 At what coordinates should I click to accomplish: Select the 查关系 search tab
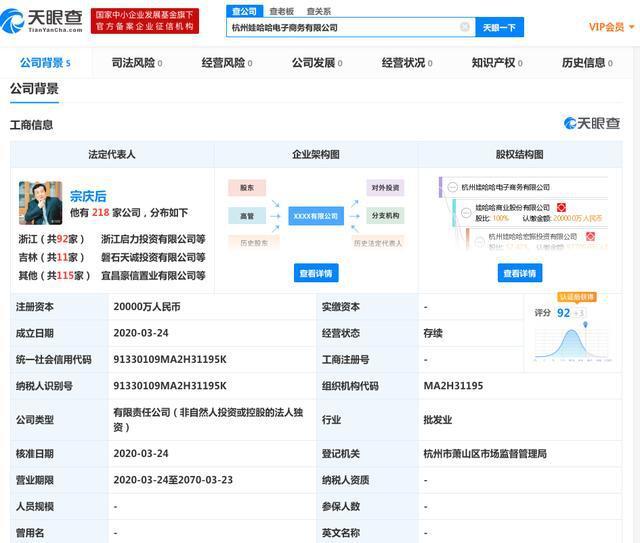tap(318, 11)
